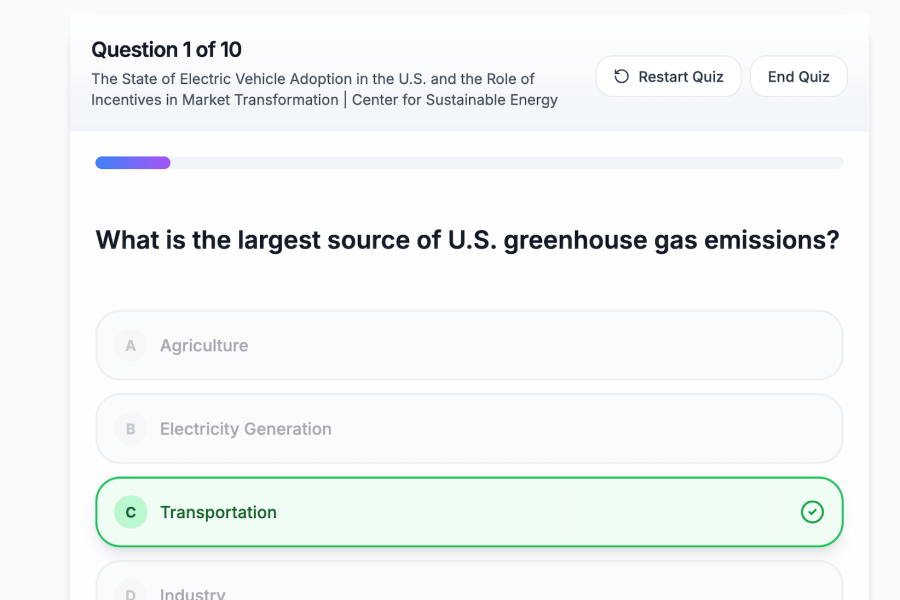Click the unfilled gray progress bar track
Image resolution: width=900 pixels, height=600 pixels.
pyautogui.click(x=506, y=163)
